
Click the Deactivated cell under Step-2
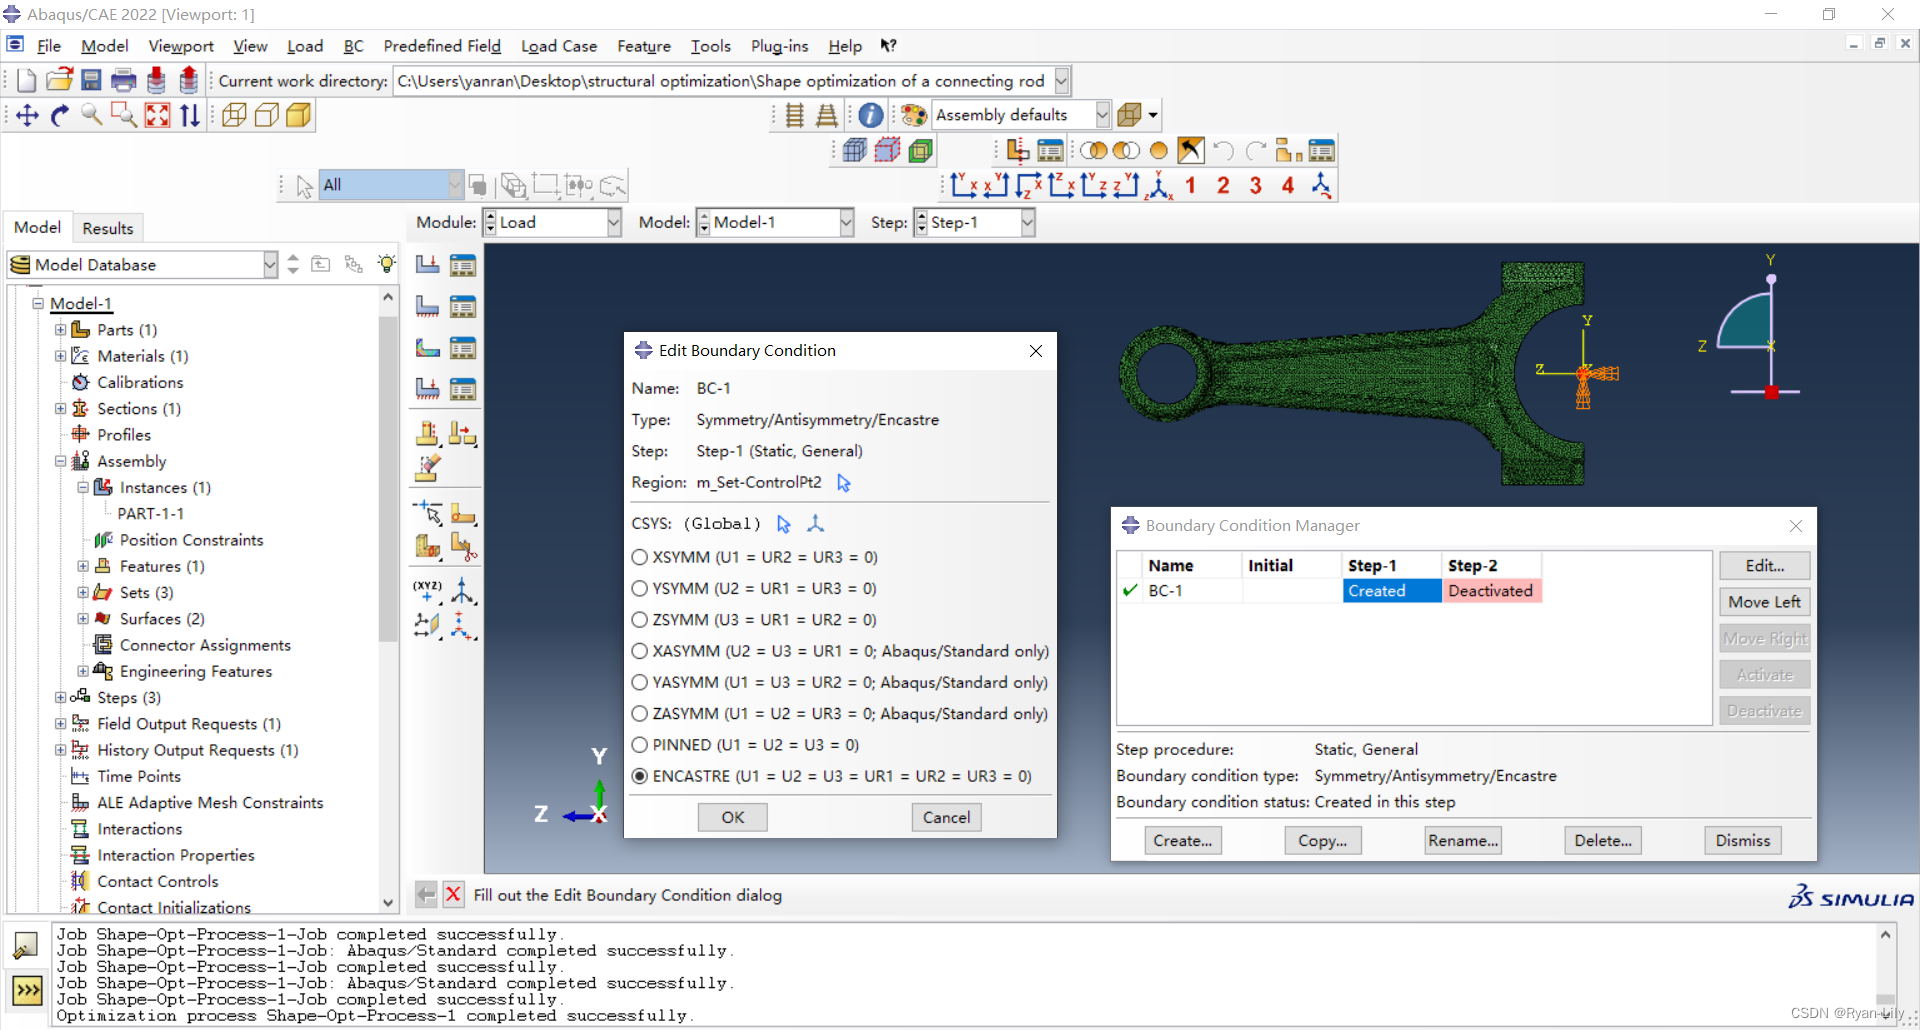click(x=1491, y=591)
